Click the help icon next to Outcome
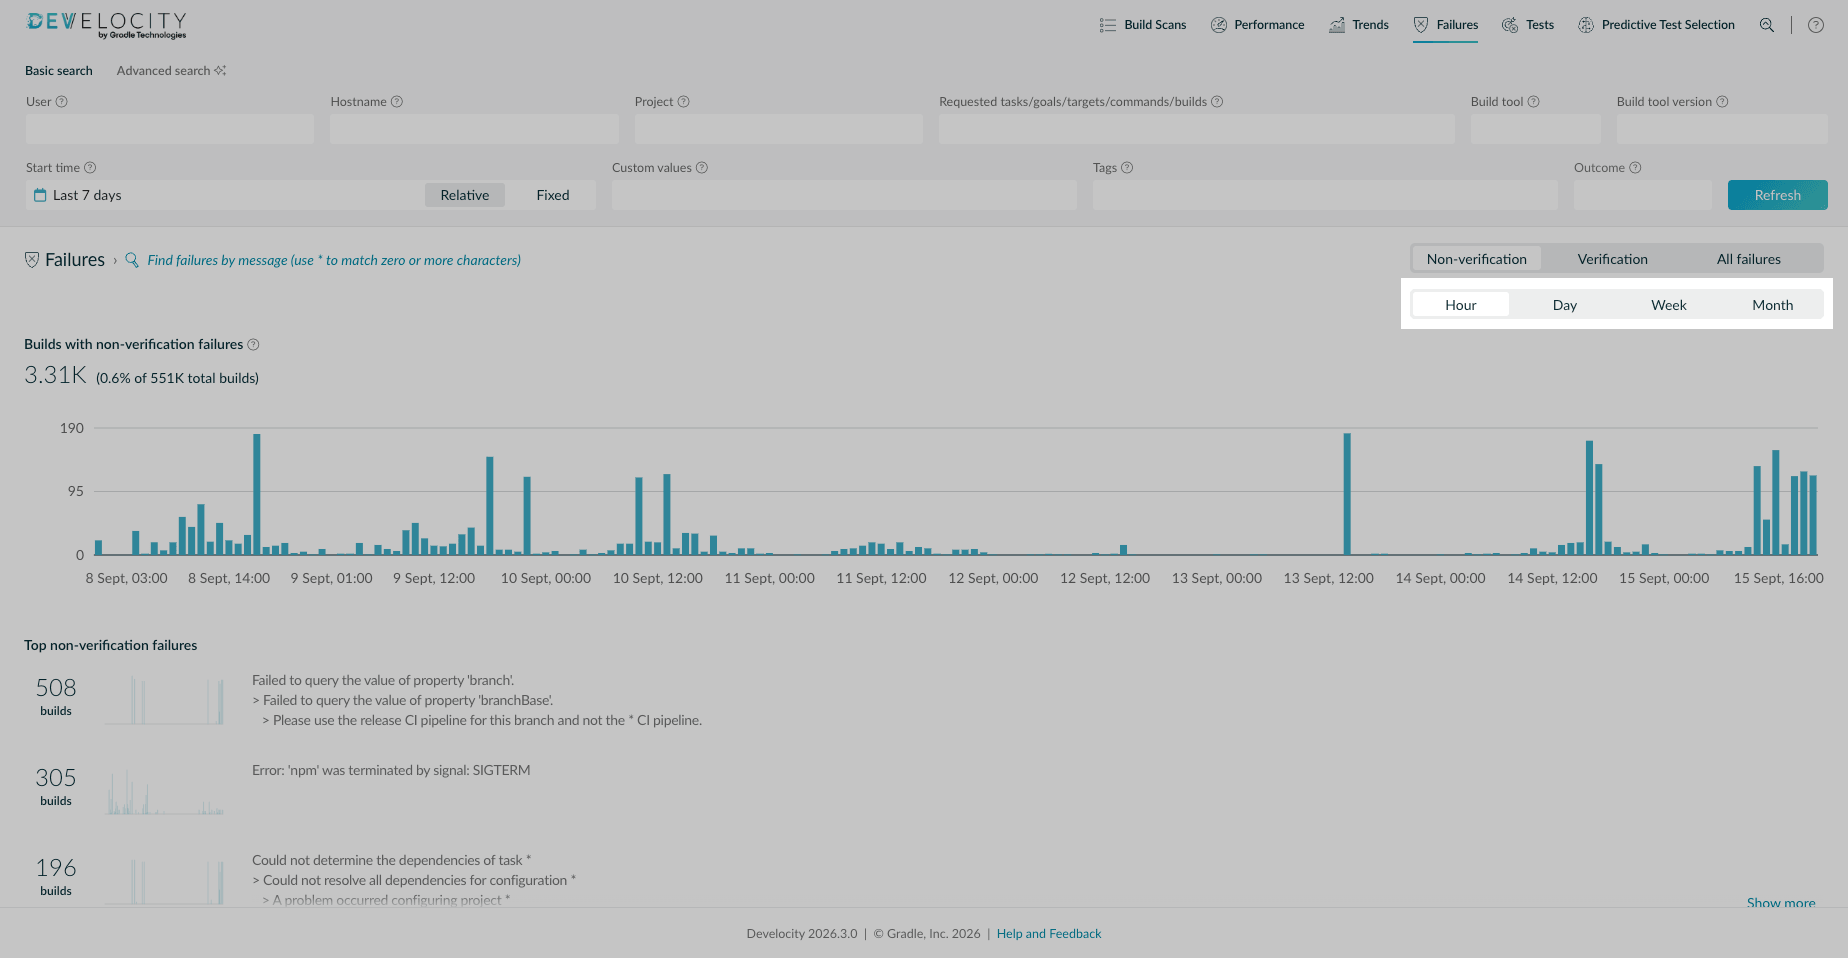 [x=1635, y=168]
